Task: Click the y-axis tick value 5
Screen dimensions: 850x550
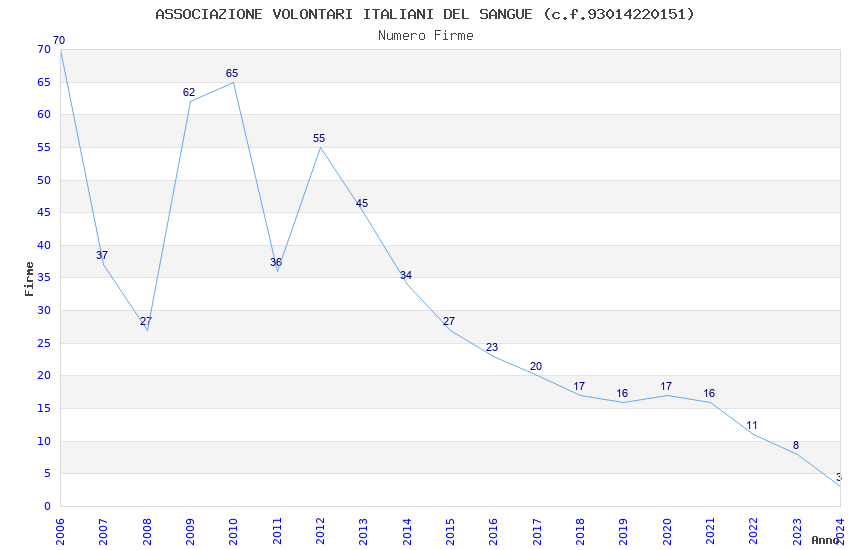Action: [x=47, y=474]
